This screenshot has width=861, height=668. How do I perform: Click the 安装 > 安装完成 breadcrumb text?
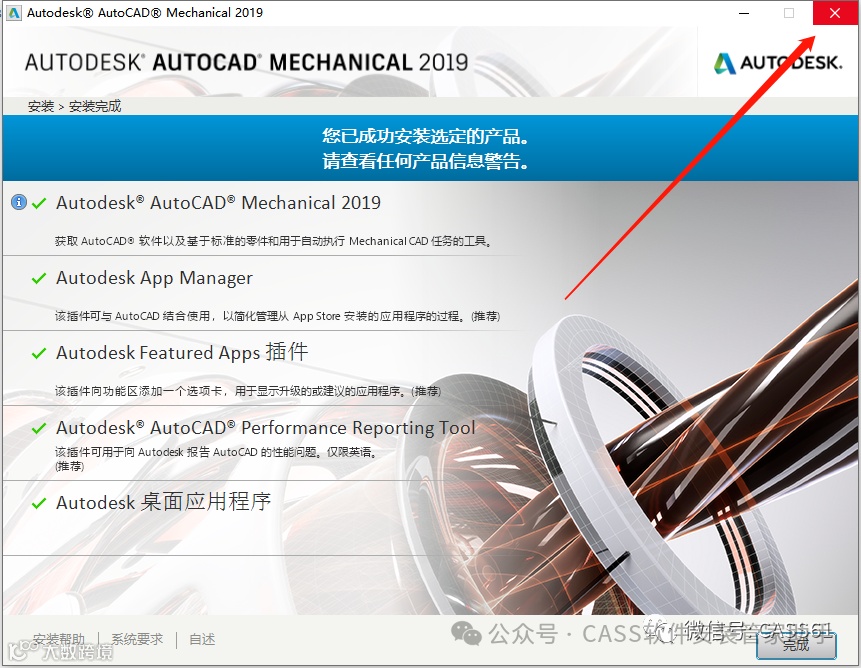tap(75, 106)
